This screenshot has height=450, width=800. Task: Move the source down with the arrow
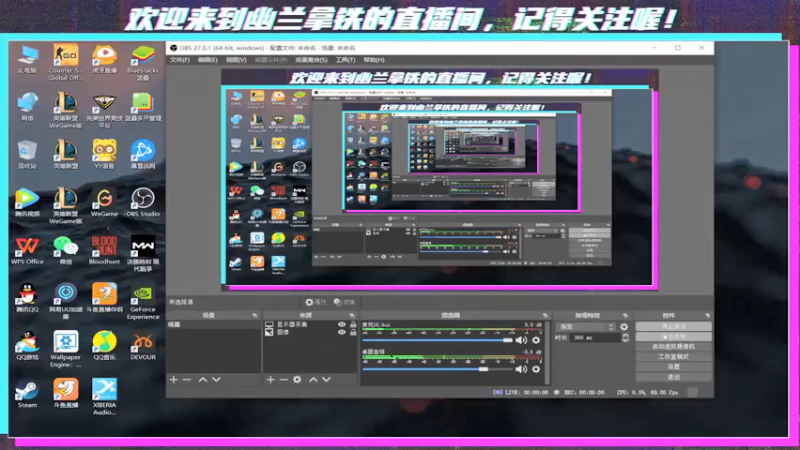pyautogui.click(x=327, y=380)
